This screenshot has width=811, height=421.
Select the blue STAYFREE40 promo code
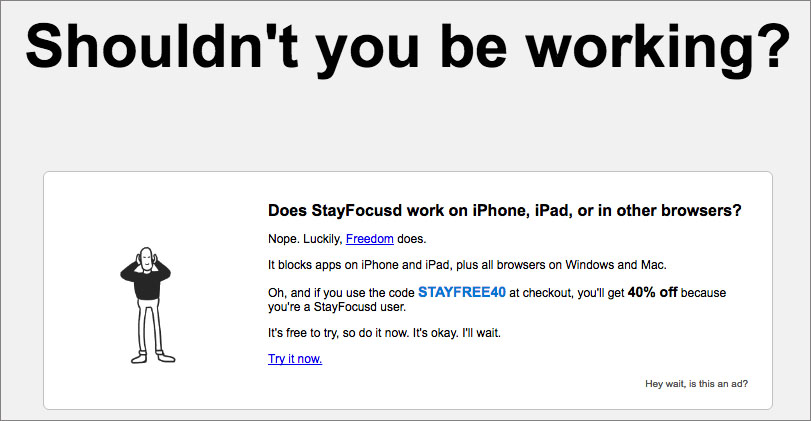[x=461, y=292]
